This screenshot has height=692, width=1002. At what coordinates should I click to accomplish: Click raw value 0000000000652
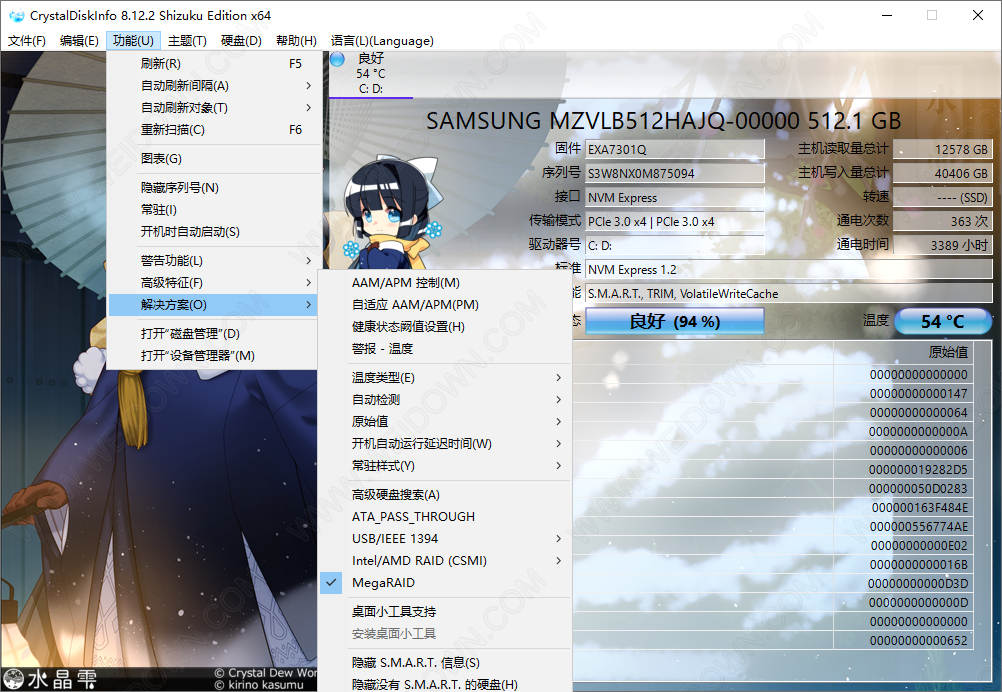[918, 640]
